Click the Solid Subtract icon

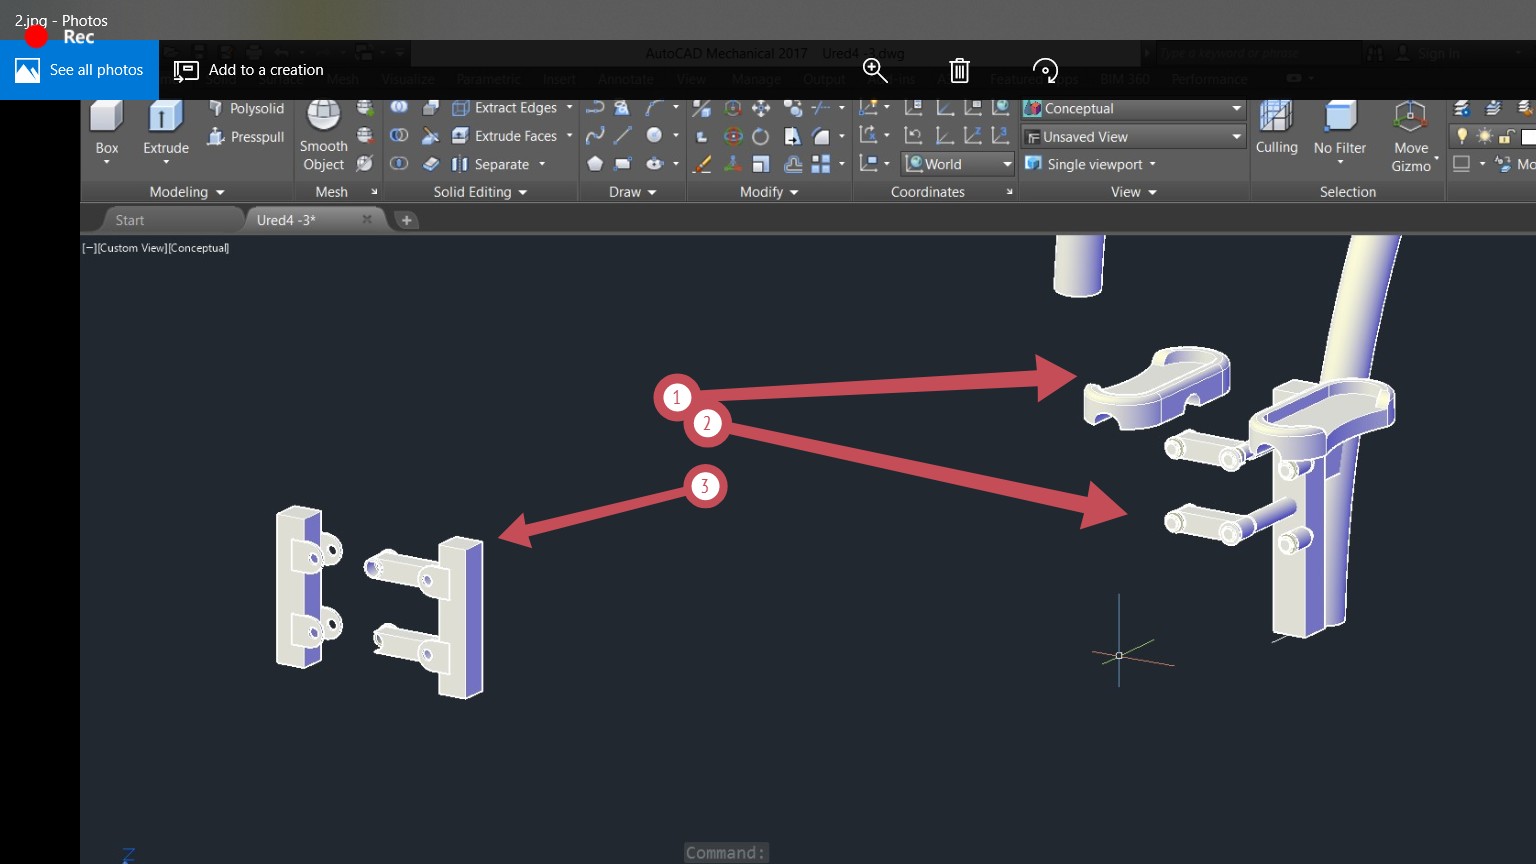click(399, 135)
